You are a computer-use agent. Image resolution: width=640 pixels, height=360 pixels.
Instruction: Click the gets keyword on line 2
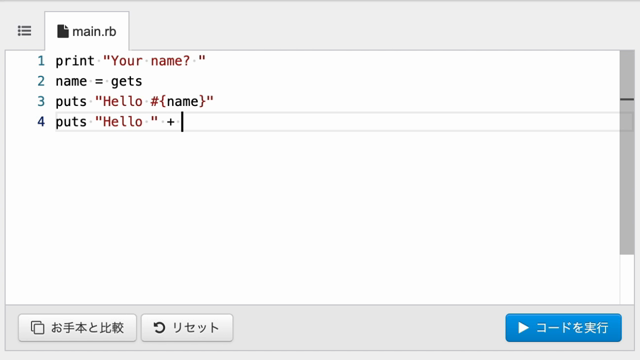127,81
